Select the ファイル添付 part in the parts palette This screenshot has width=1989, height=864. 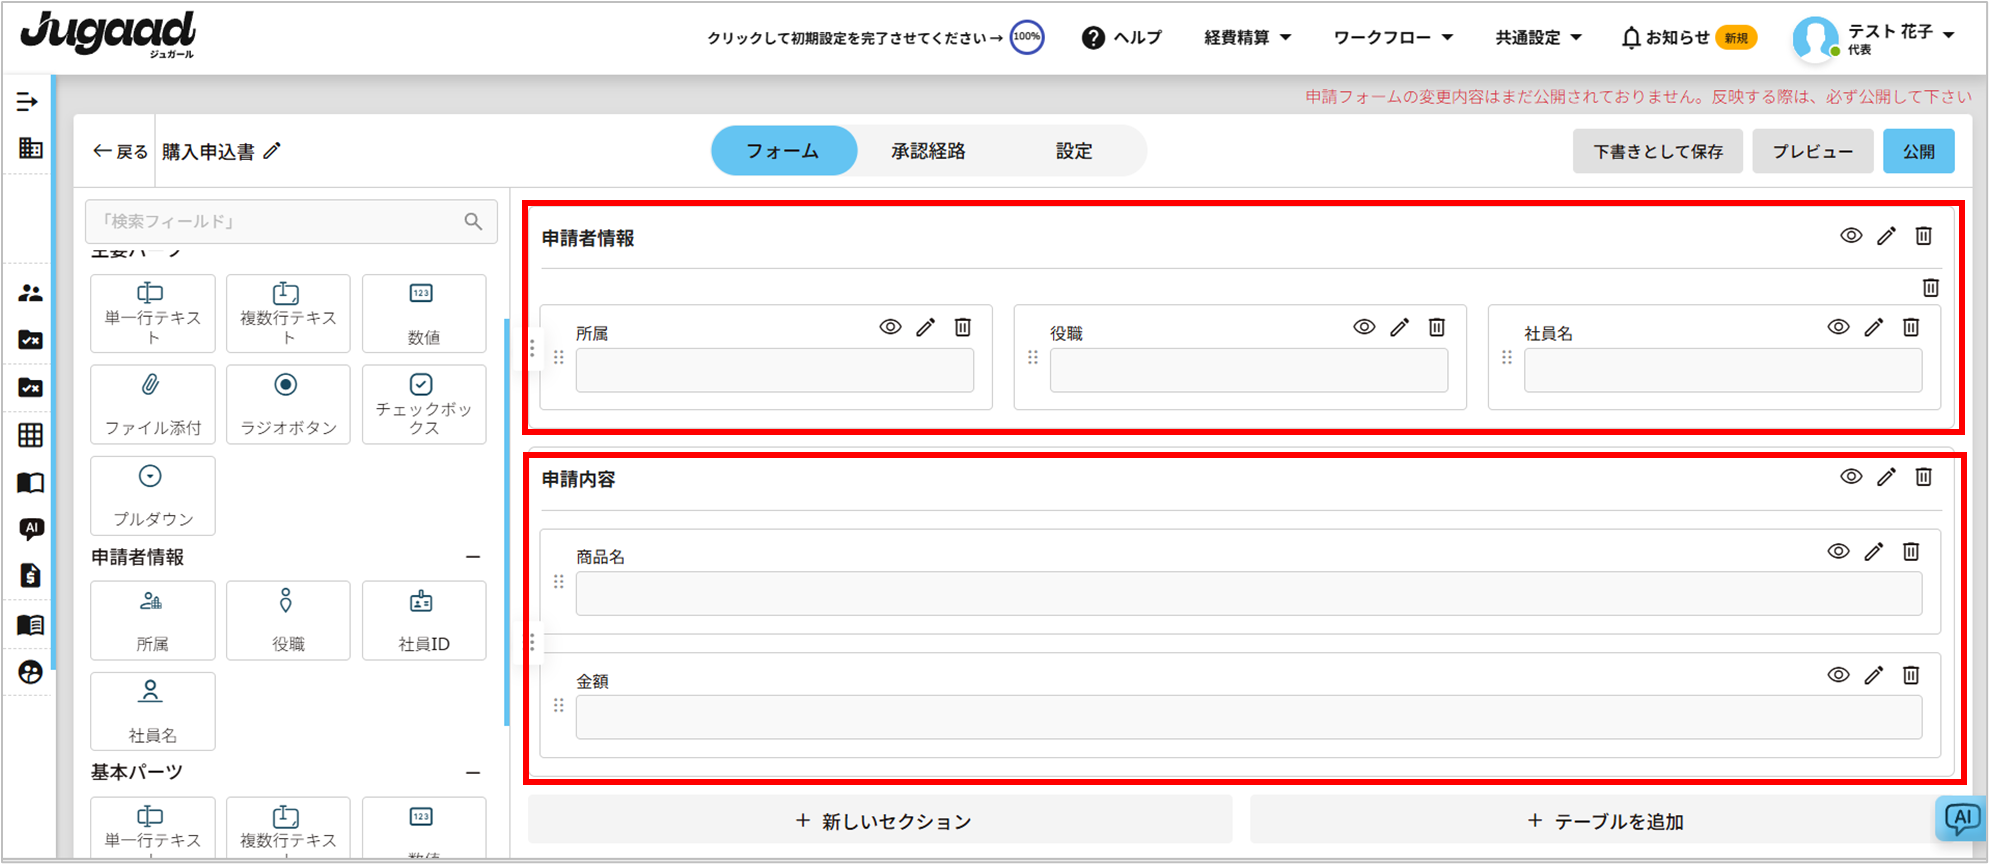[152, 404]
